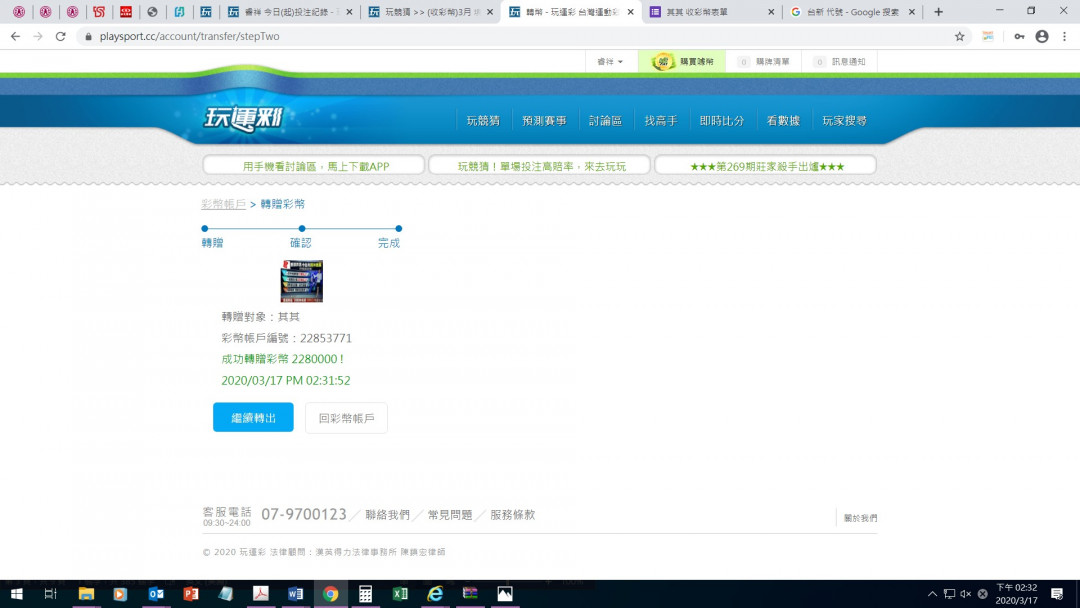Click the 聯絡我們 footer link
The width and height of the screenshot is (1080, 608).
point(387,514)
